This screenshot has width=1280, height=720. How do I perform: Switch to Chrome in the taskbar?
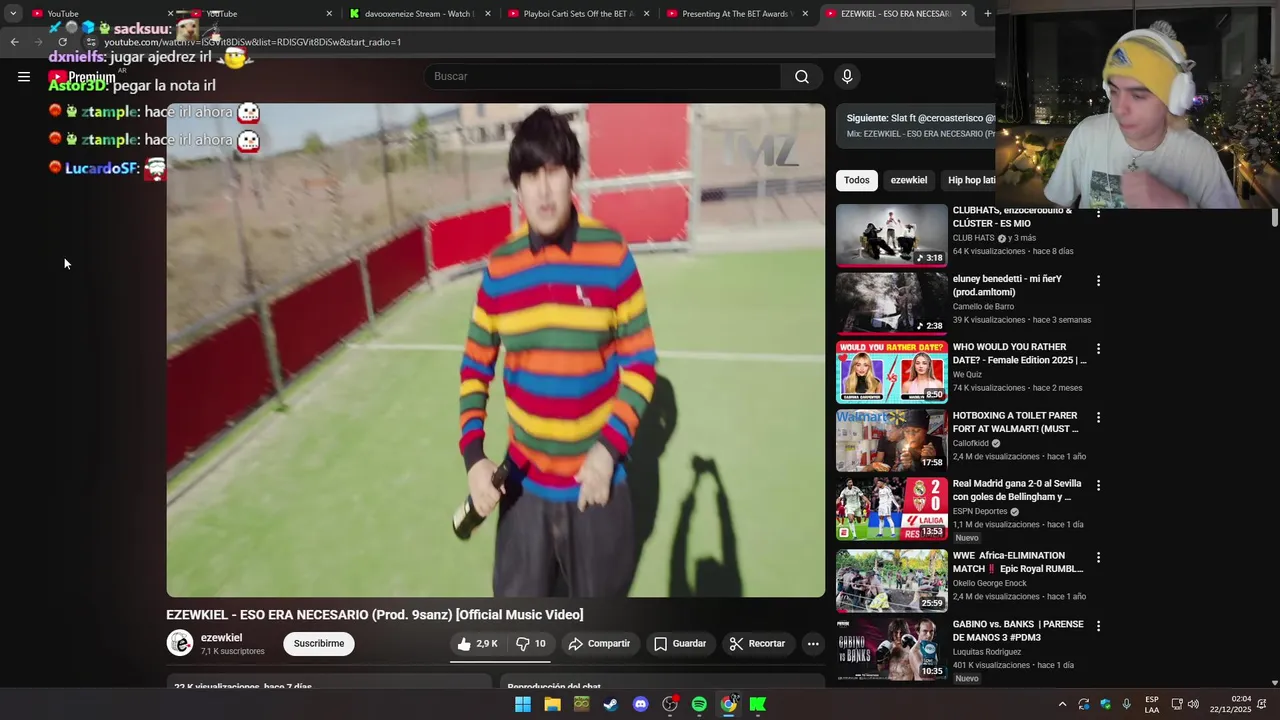click(729, 704)
